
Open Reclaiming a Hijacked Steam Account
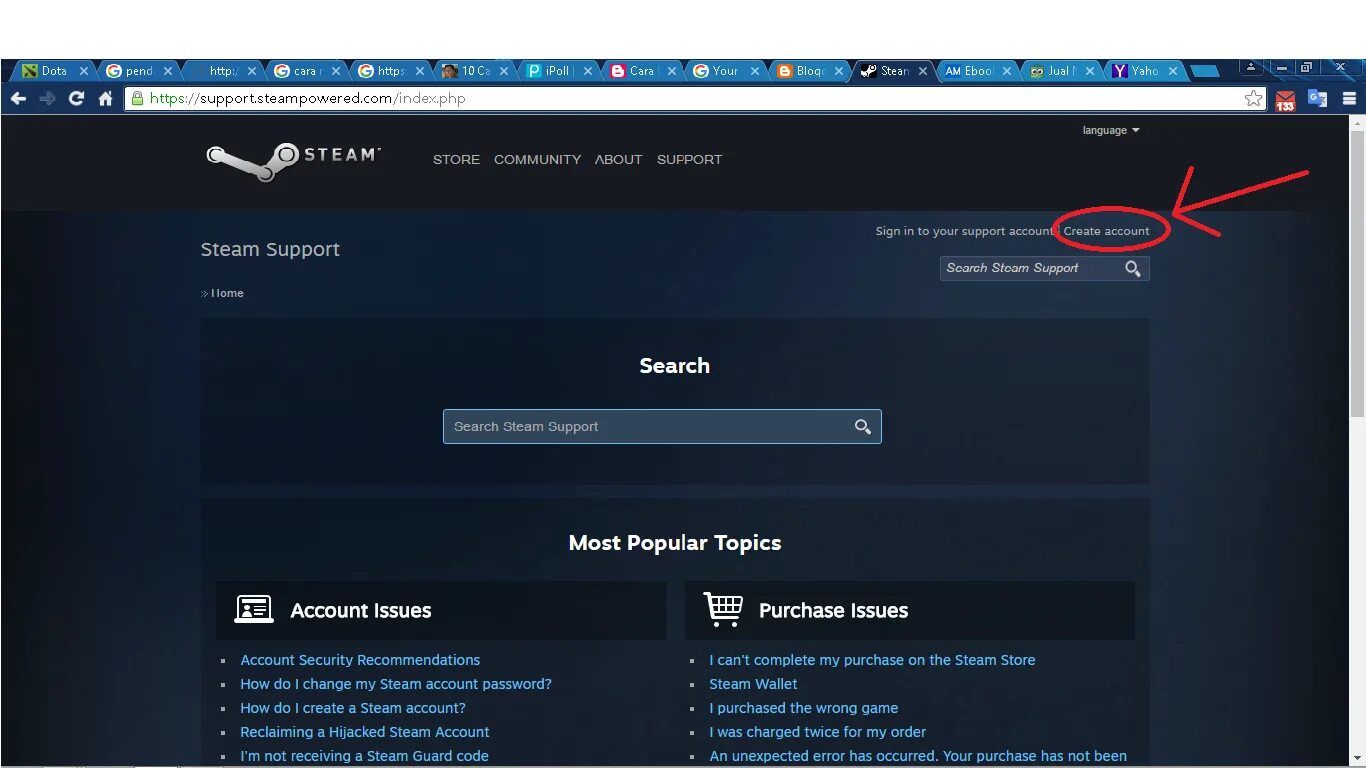[x=365, y=732]
